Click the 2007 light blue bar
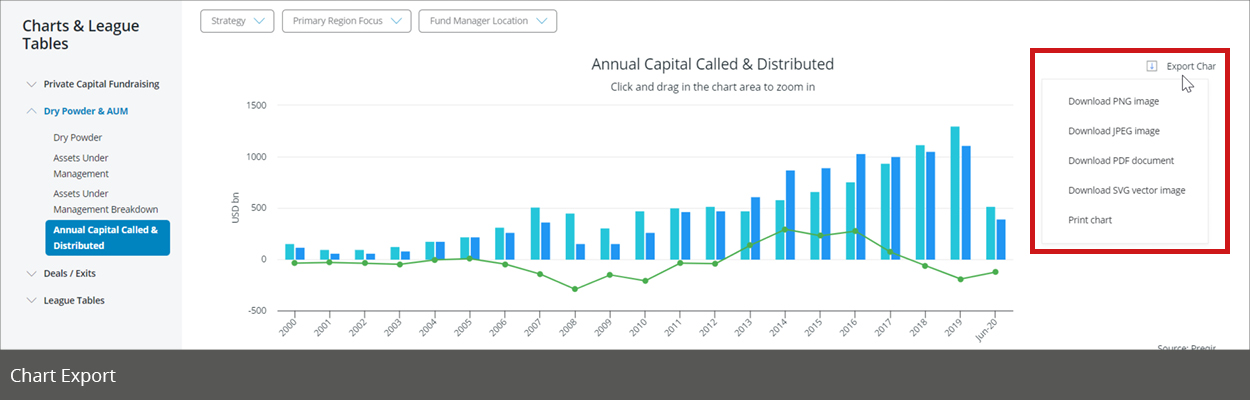The width and height of the screenshot is (1250, 400). (535, 234)
